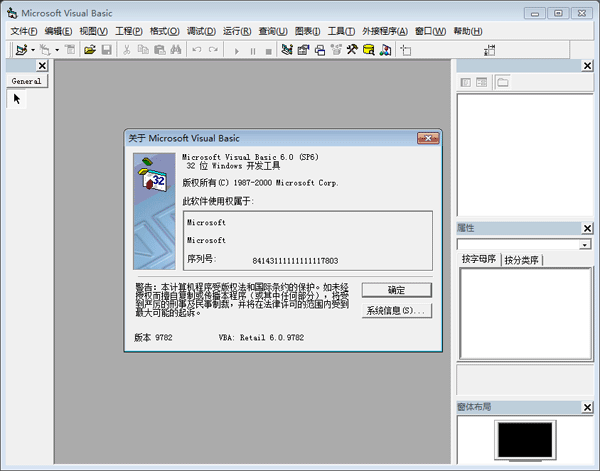The width and height of the screenshot is (600, 471).
Task: Click the Paste clipboard icon
Action: click(x=160, y=50)
